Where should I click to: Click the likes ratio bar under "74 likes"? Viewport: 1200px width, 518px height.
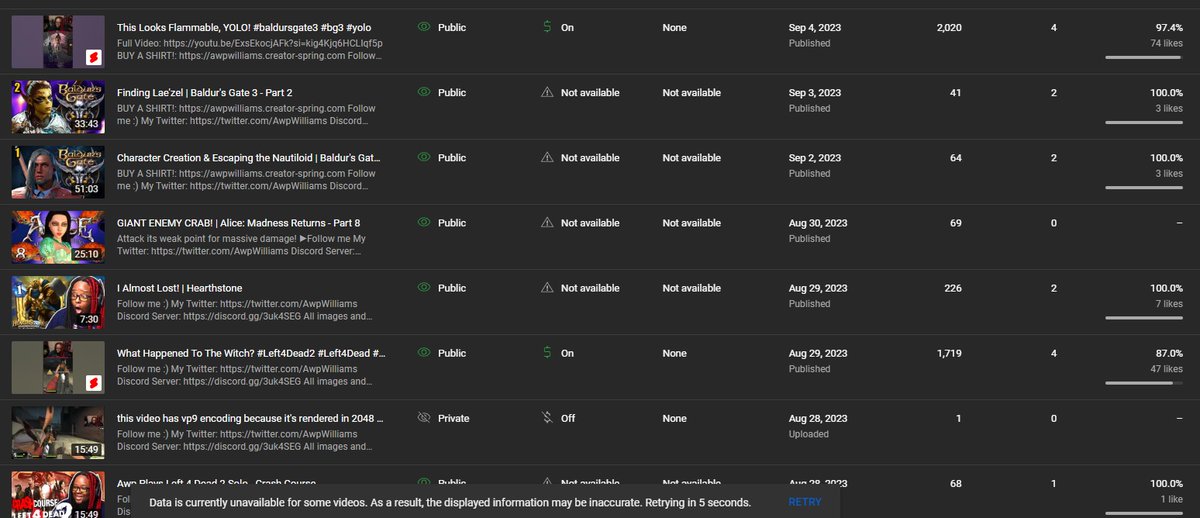1144,57
